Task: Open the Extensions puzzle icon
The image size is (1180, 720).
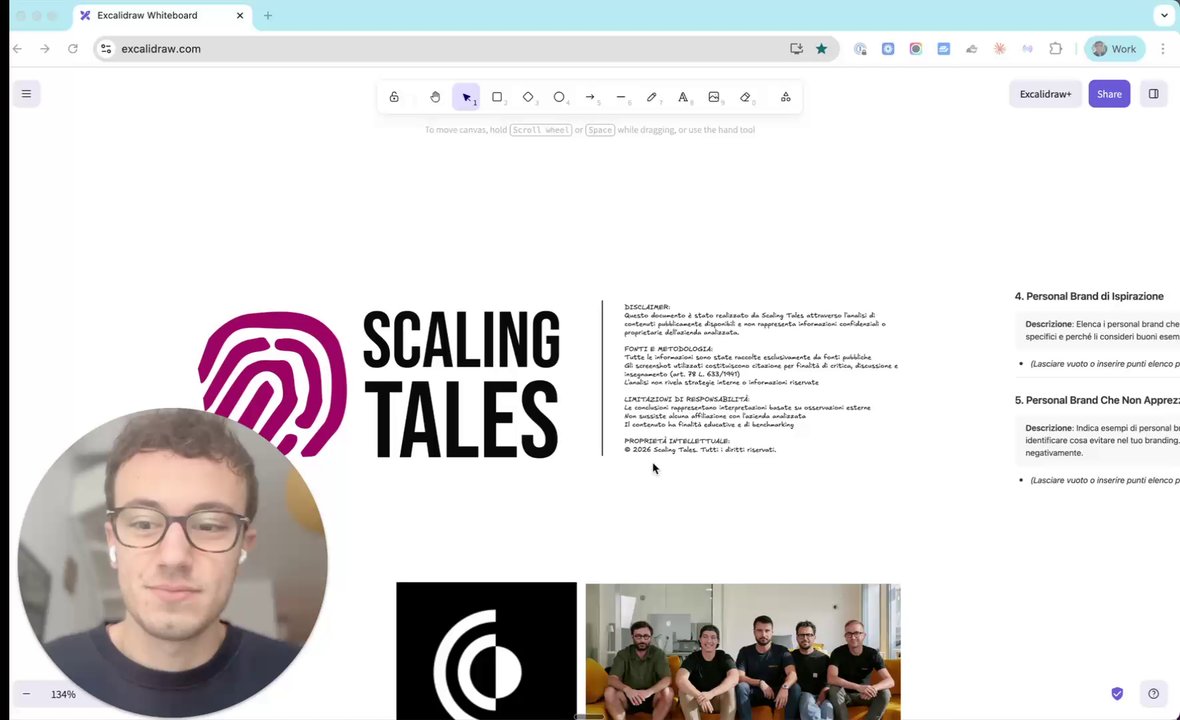Action: click(1056, 49)
